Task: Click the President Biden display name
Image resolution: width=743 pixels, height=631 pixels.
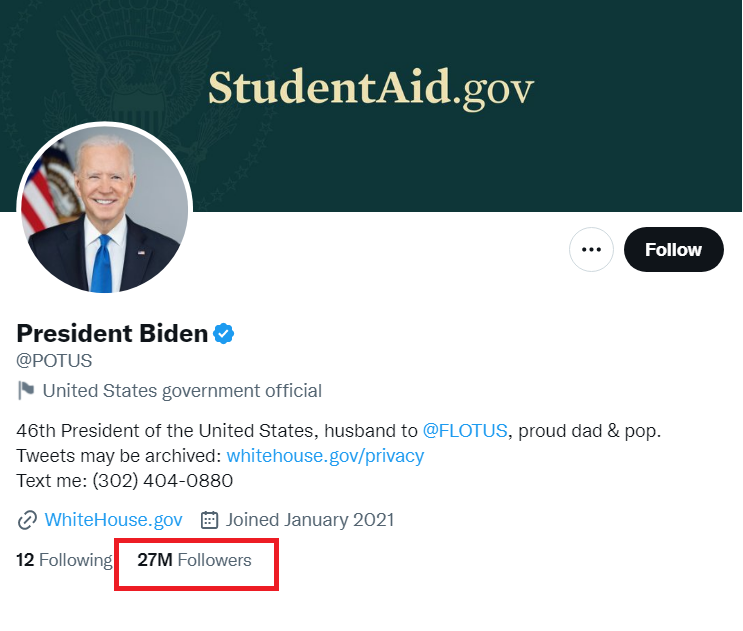Action: (112, 333)
